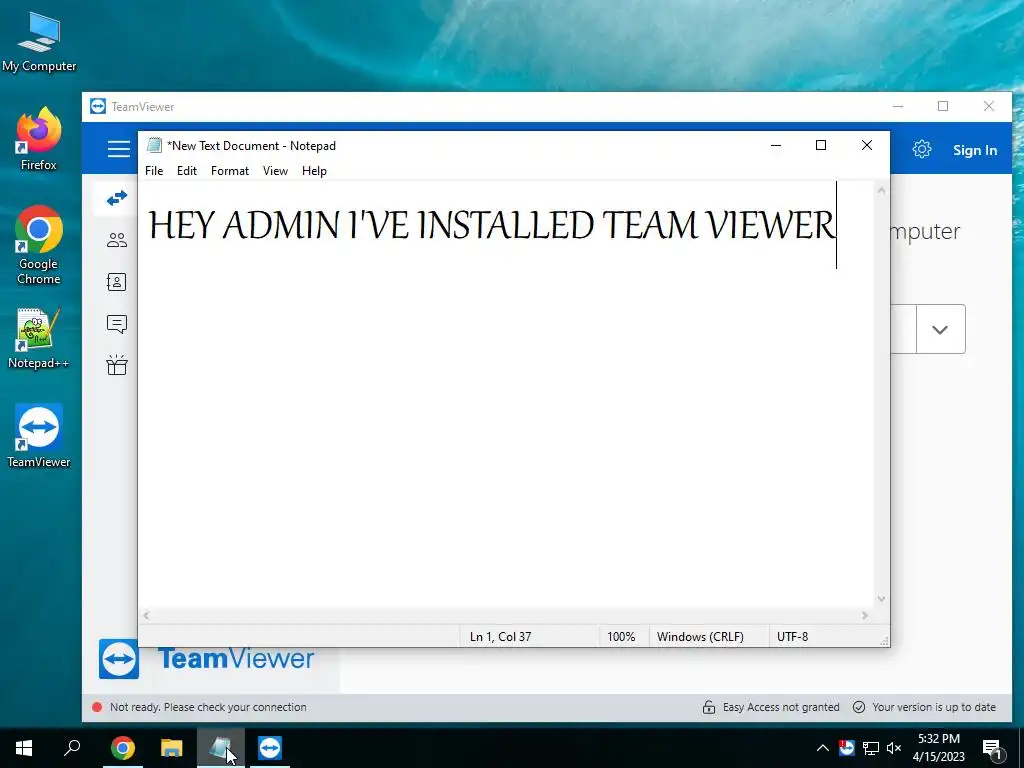Open Meeting people icon in TeamViewer sidebar
Image resolution: width=1024 pixels, height=768 pixels.
[117, 240]
